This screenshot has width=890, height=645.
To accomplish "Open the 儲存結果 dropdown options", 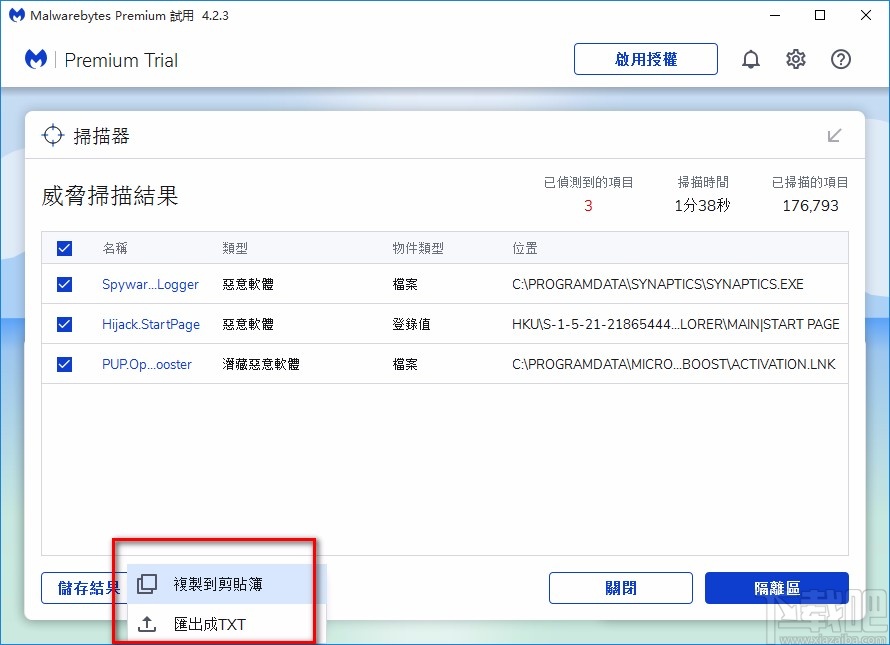I will [85, 588].
